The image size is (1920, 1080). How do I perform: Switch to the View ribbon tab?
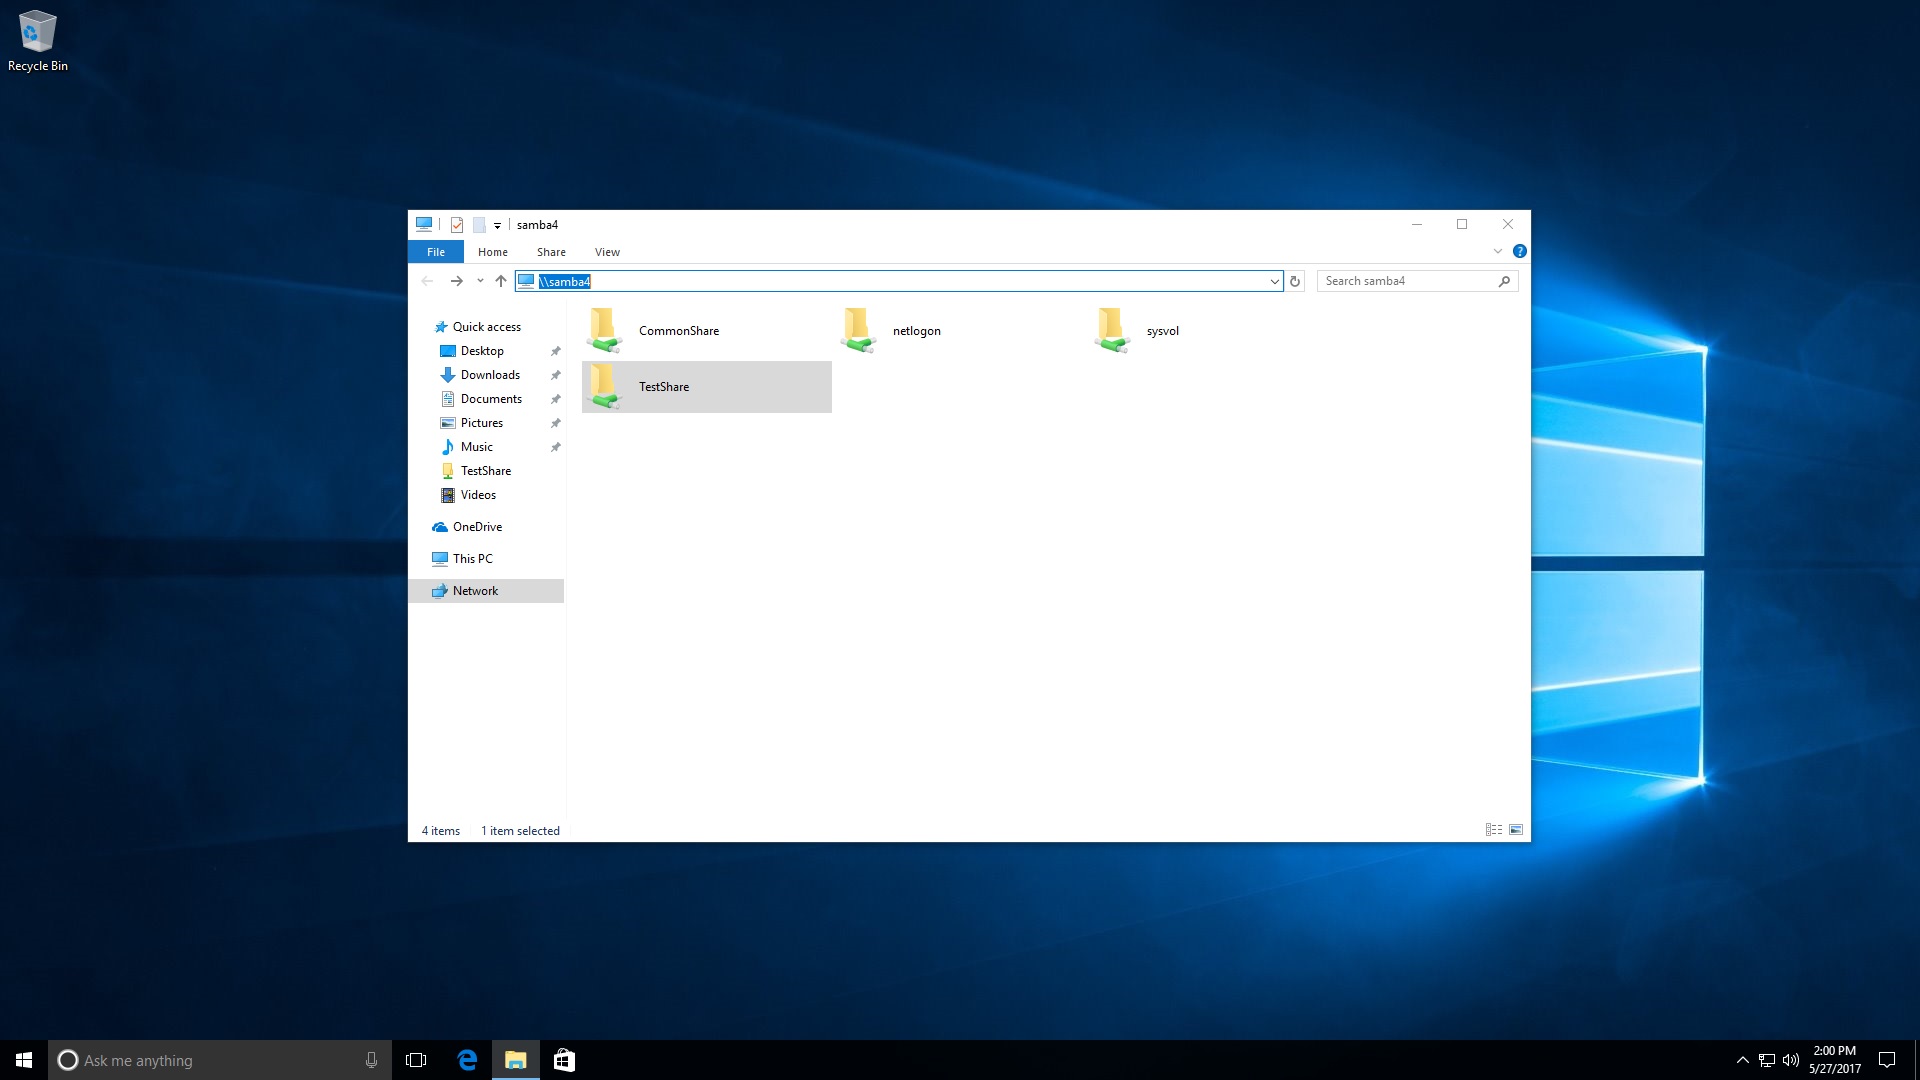607,252
